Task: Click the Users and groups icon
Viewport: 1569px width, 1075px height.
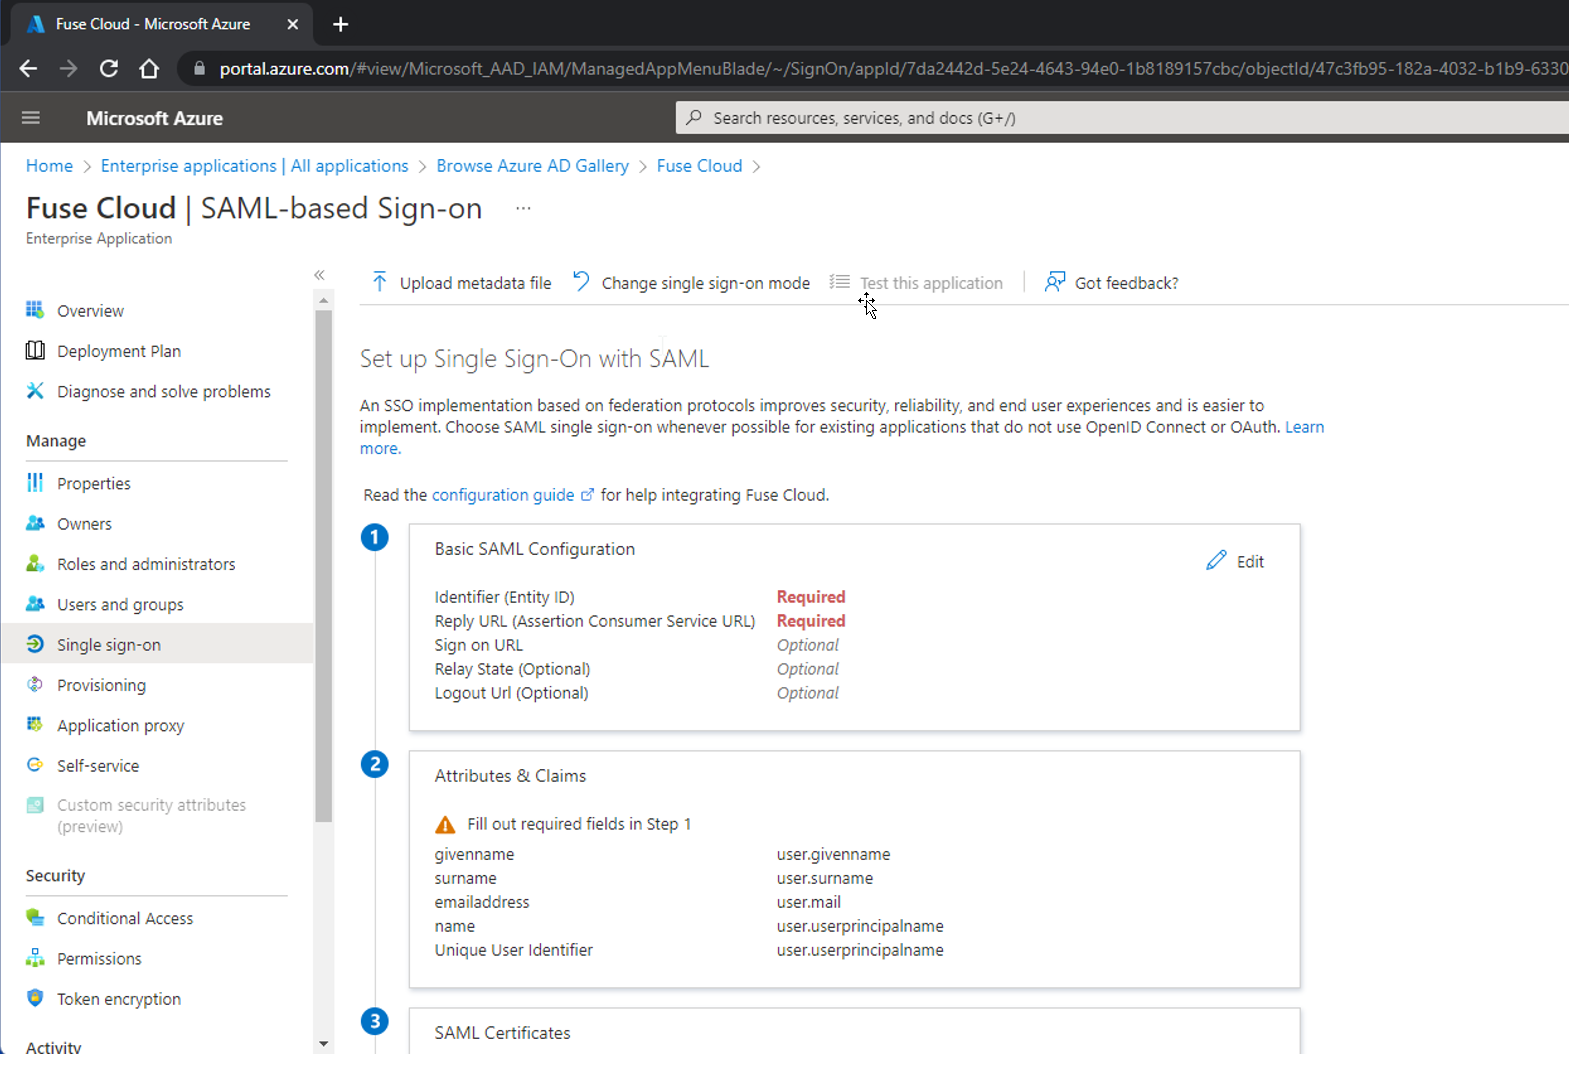Action: (35, 604)
